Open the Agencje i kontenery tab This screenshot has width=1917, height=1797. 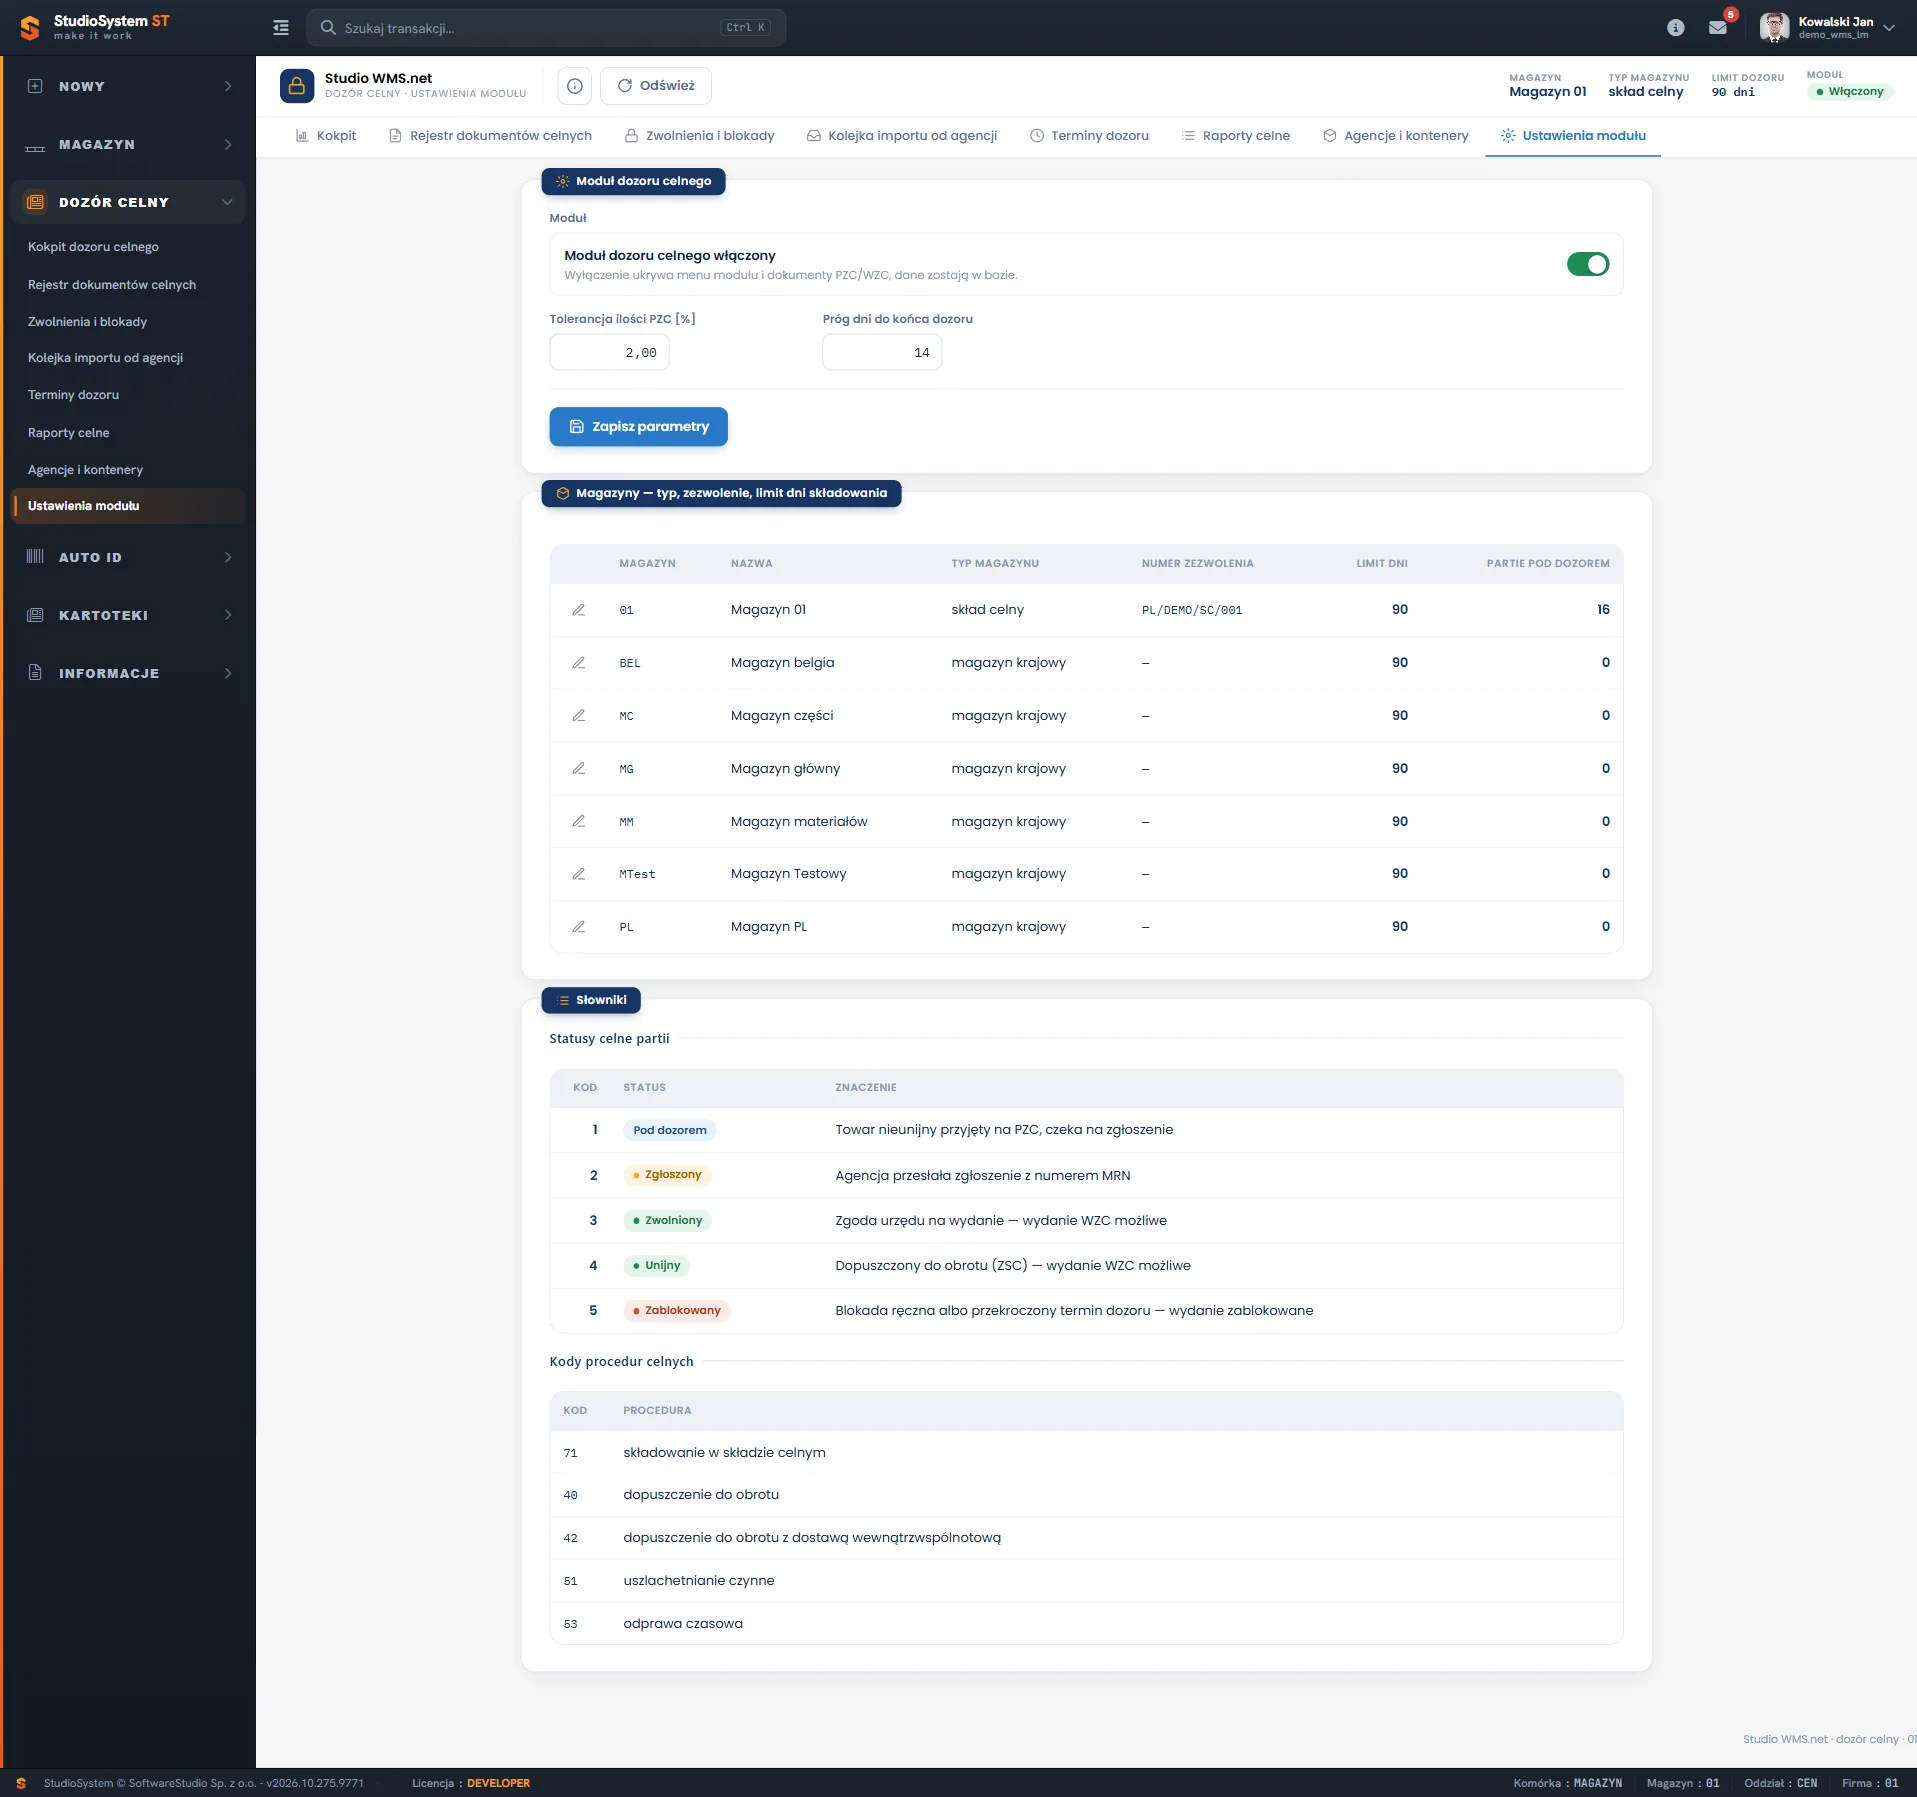[x=1396, y=136]
